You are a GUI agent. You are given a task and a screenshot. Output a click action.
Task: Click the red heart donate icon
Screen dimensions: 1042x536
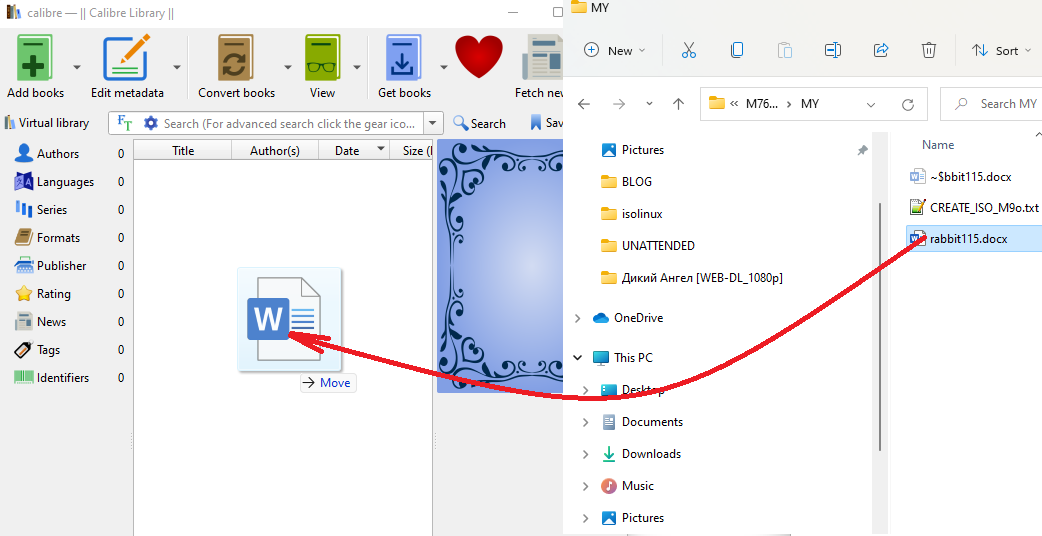pos(479,57)
